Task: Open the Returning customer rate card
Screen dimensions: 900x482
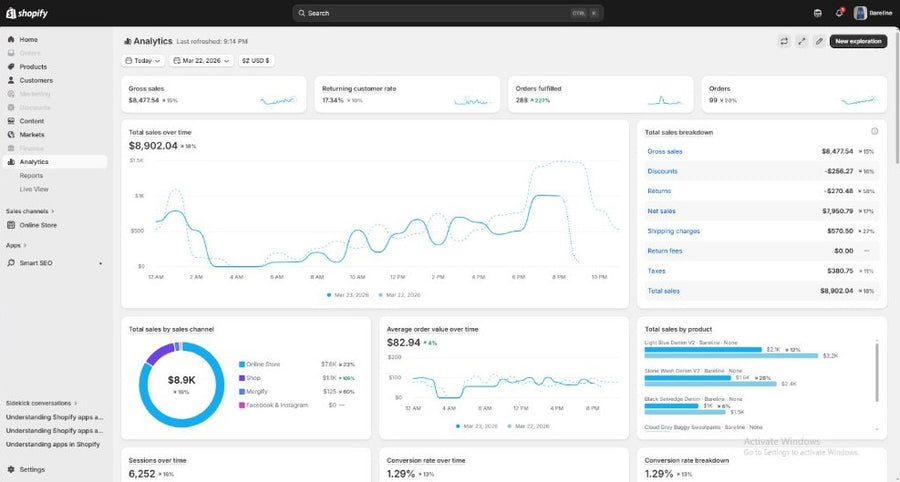Action: point(407,94)
